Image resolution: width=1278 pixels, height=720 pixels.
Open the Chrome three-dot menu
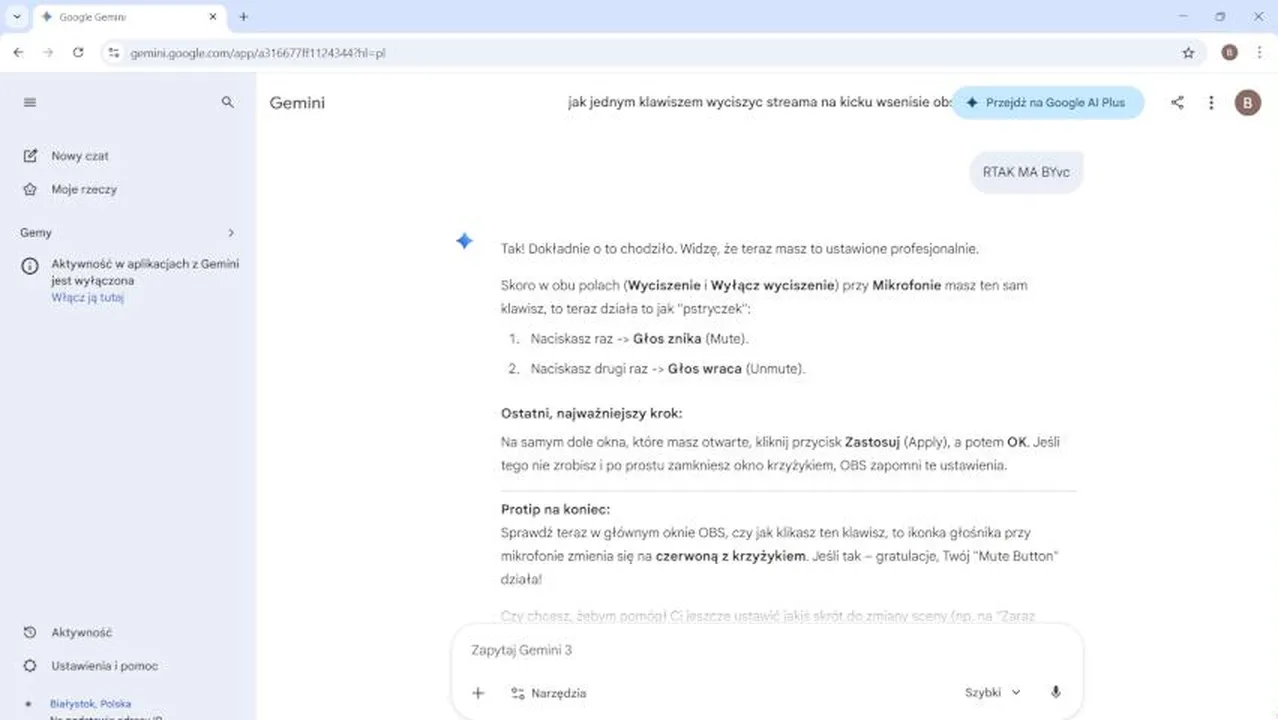tap(1259, 53)
